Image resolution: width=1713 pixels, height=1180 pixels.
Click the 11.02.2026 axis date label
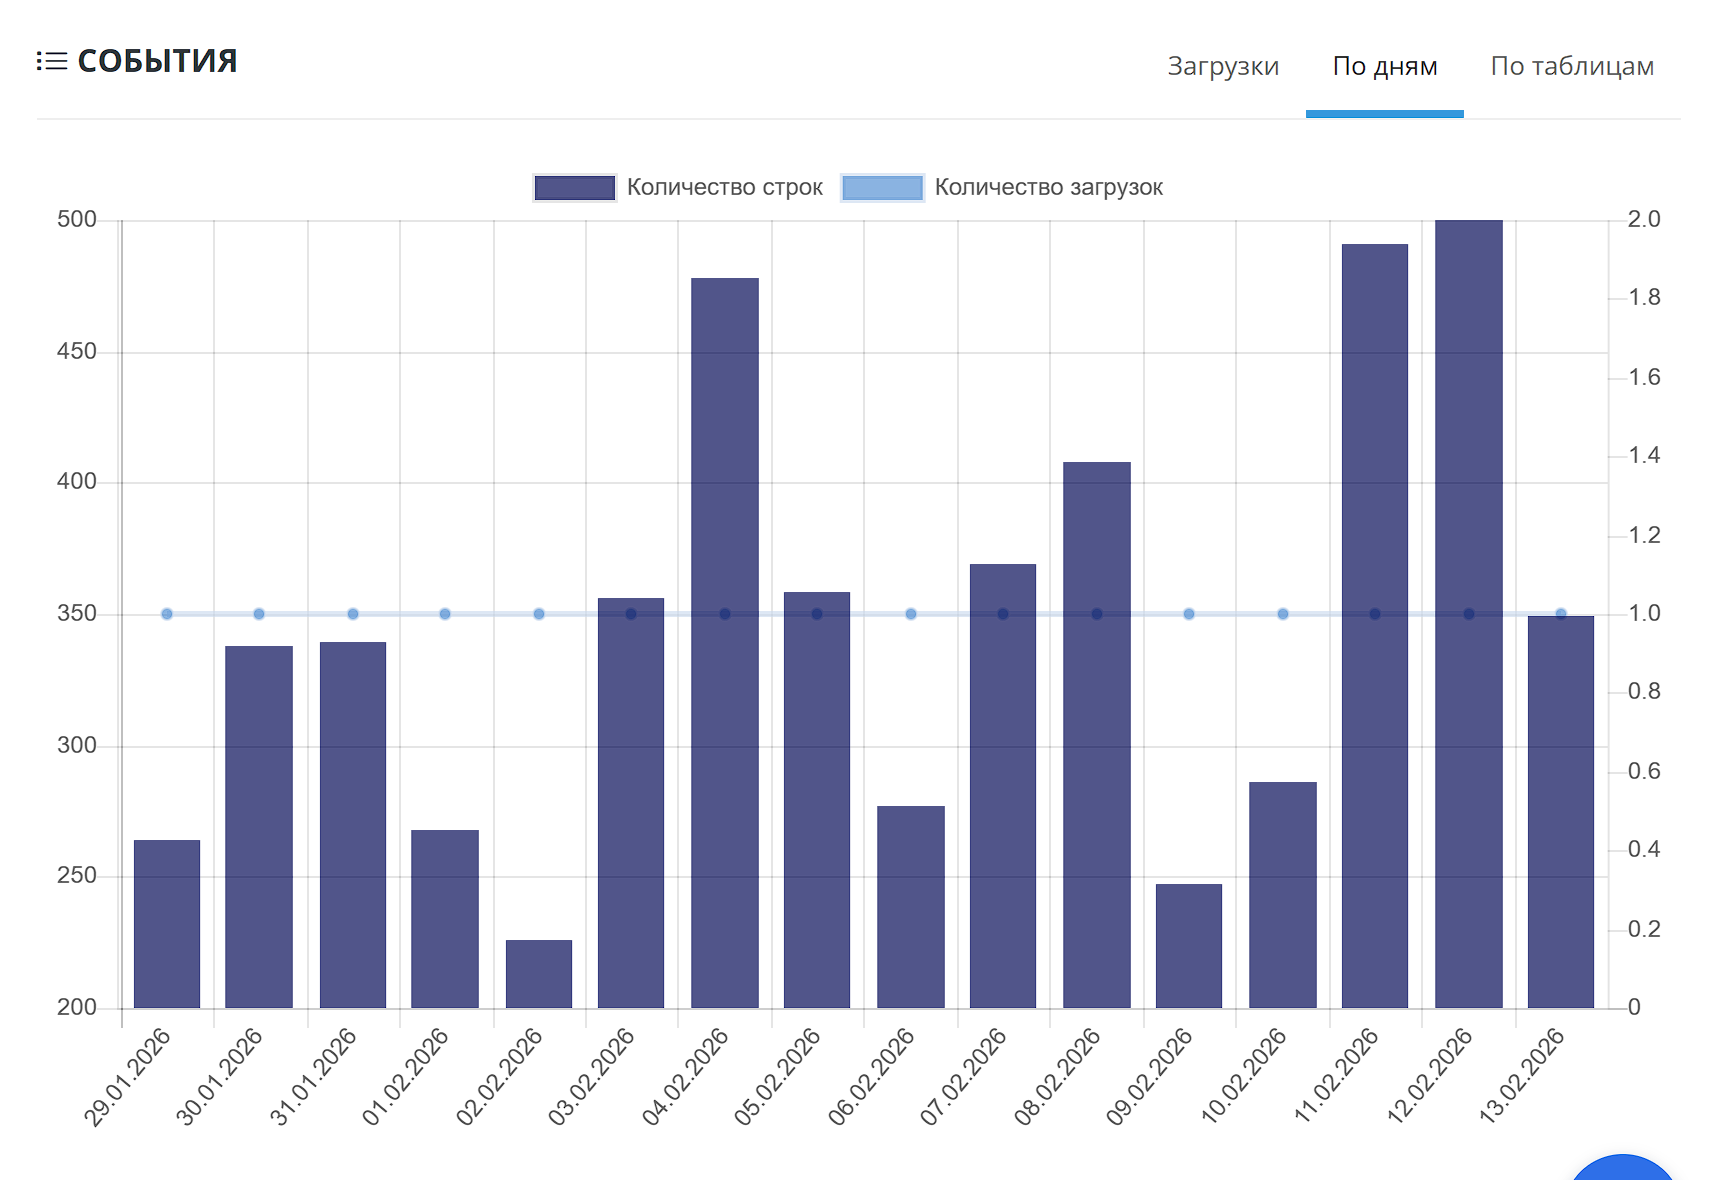1336,1078
